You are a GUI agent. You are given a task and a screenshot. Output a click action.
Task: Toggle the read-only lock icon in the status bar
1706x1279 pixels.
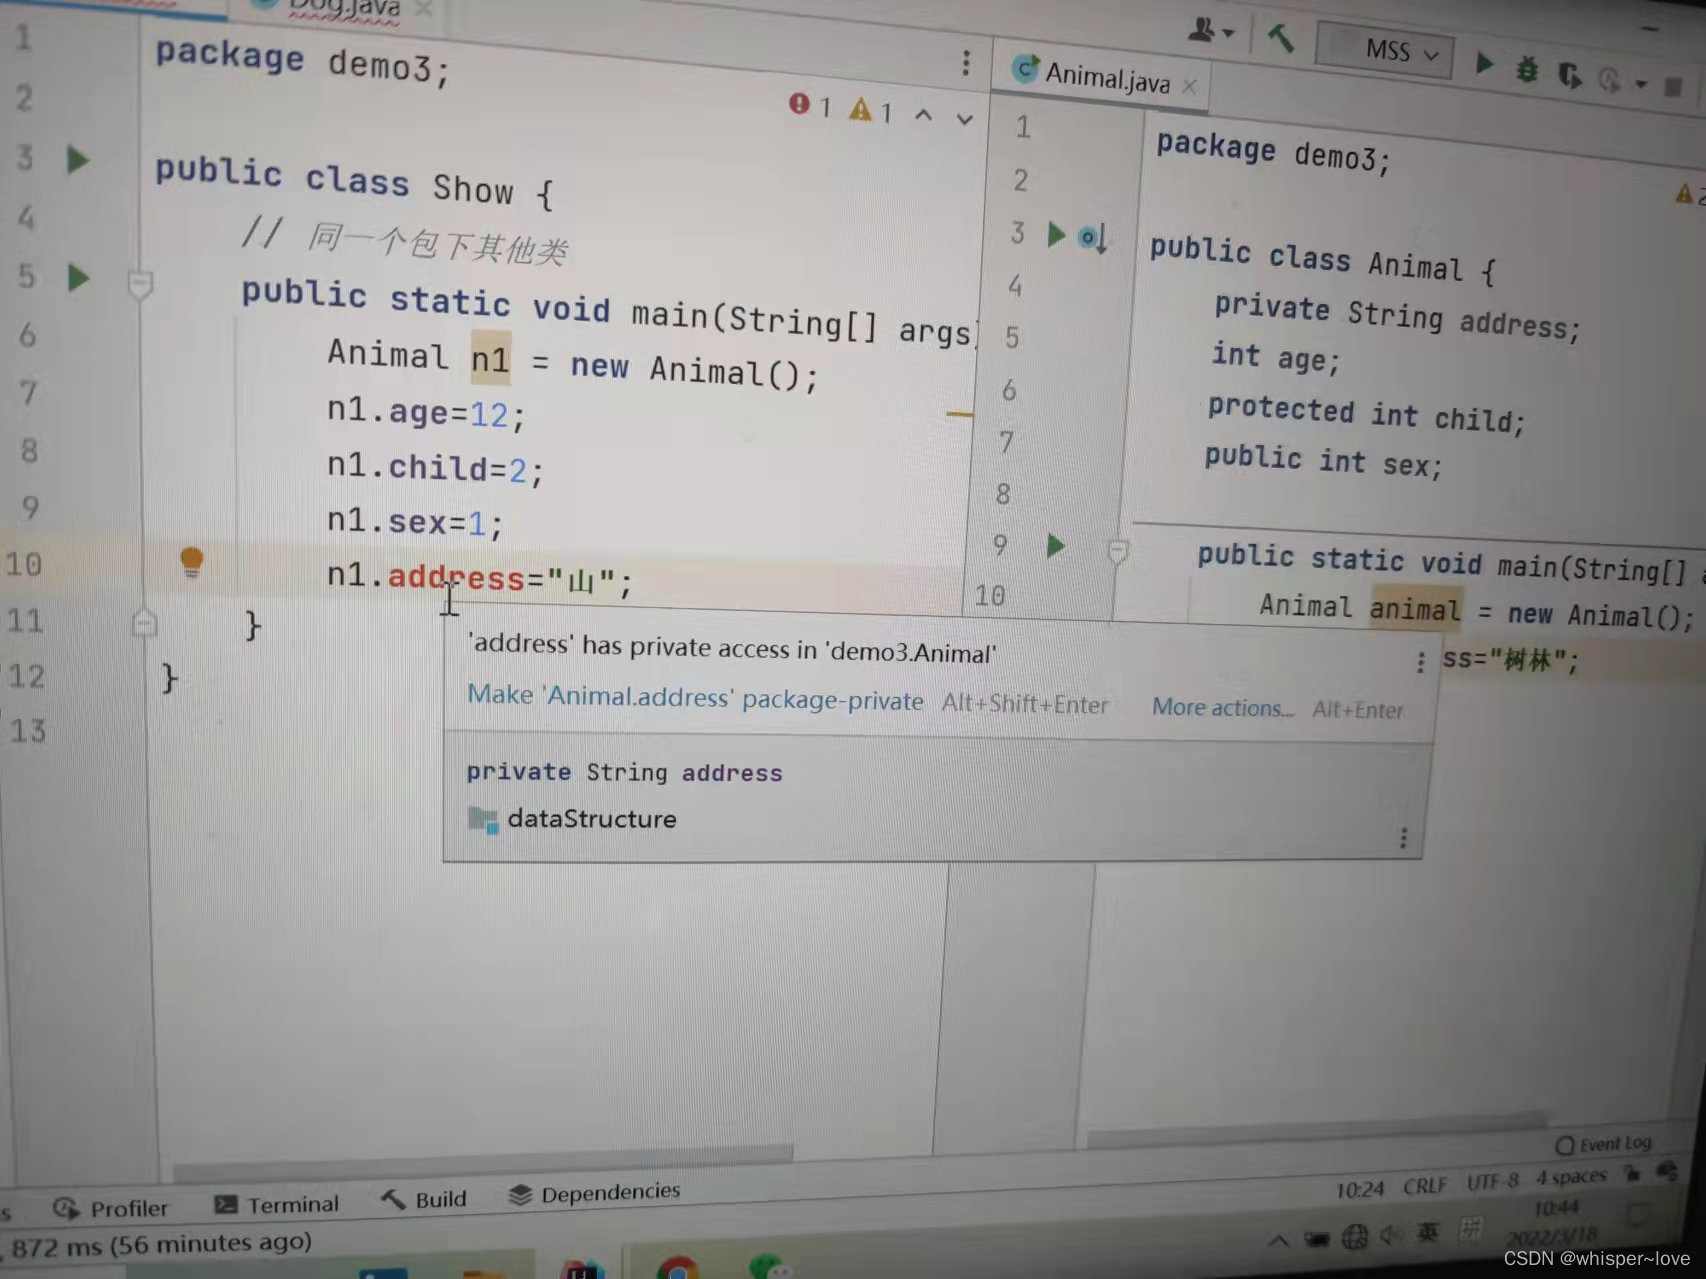click(1632, 1174)
